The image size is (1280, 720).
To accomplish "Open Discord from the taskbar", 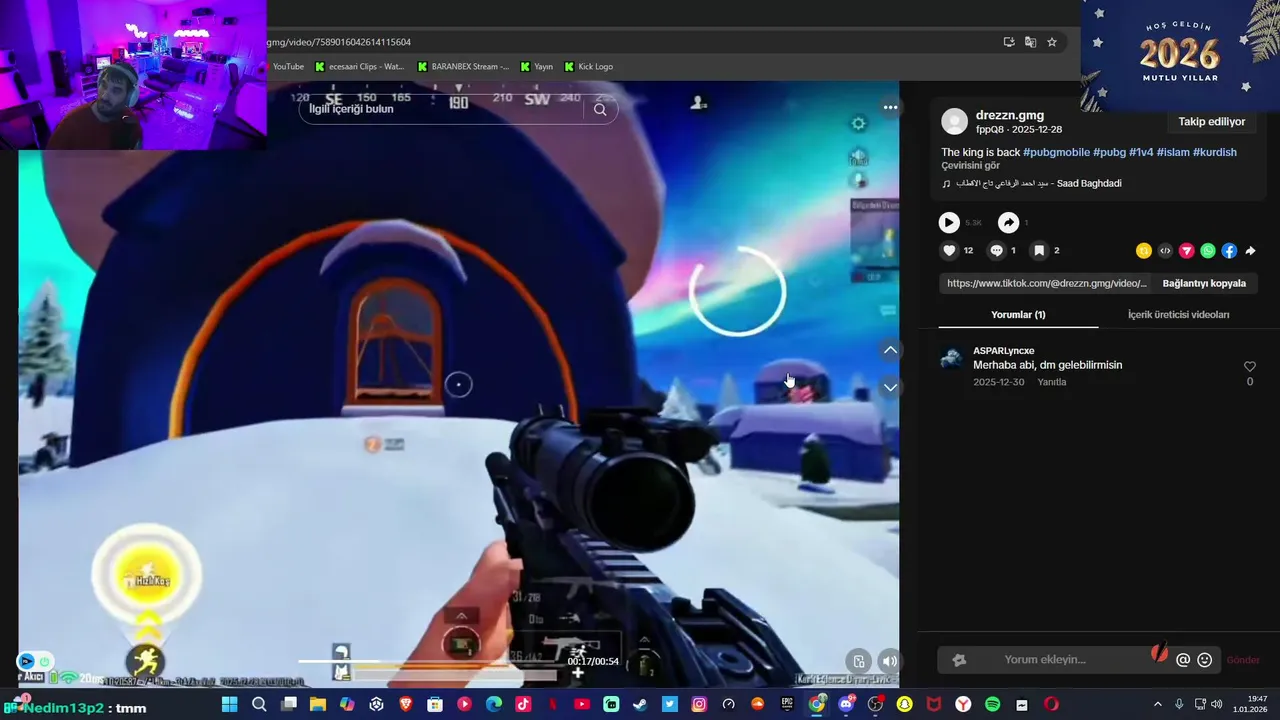I will 846,704.
